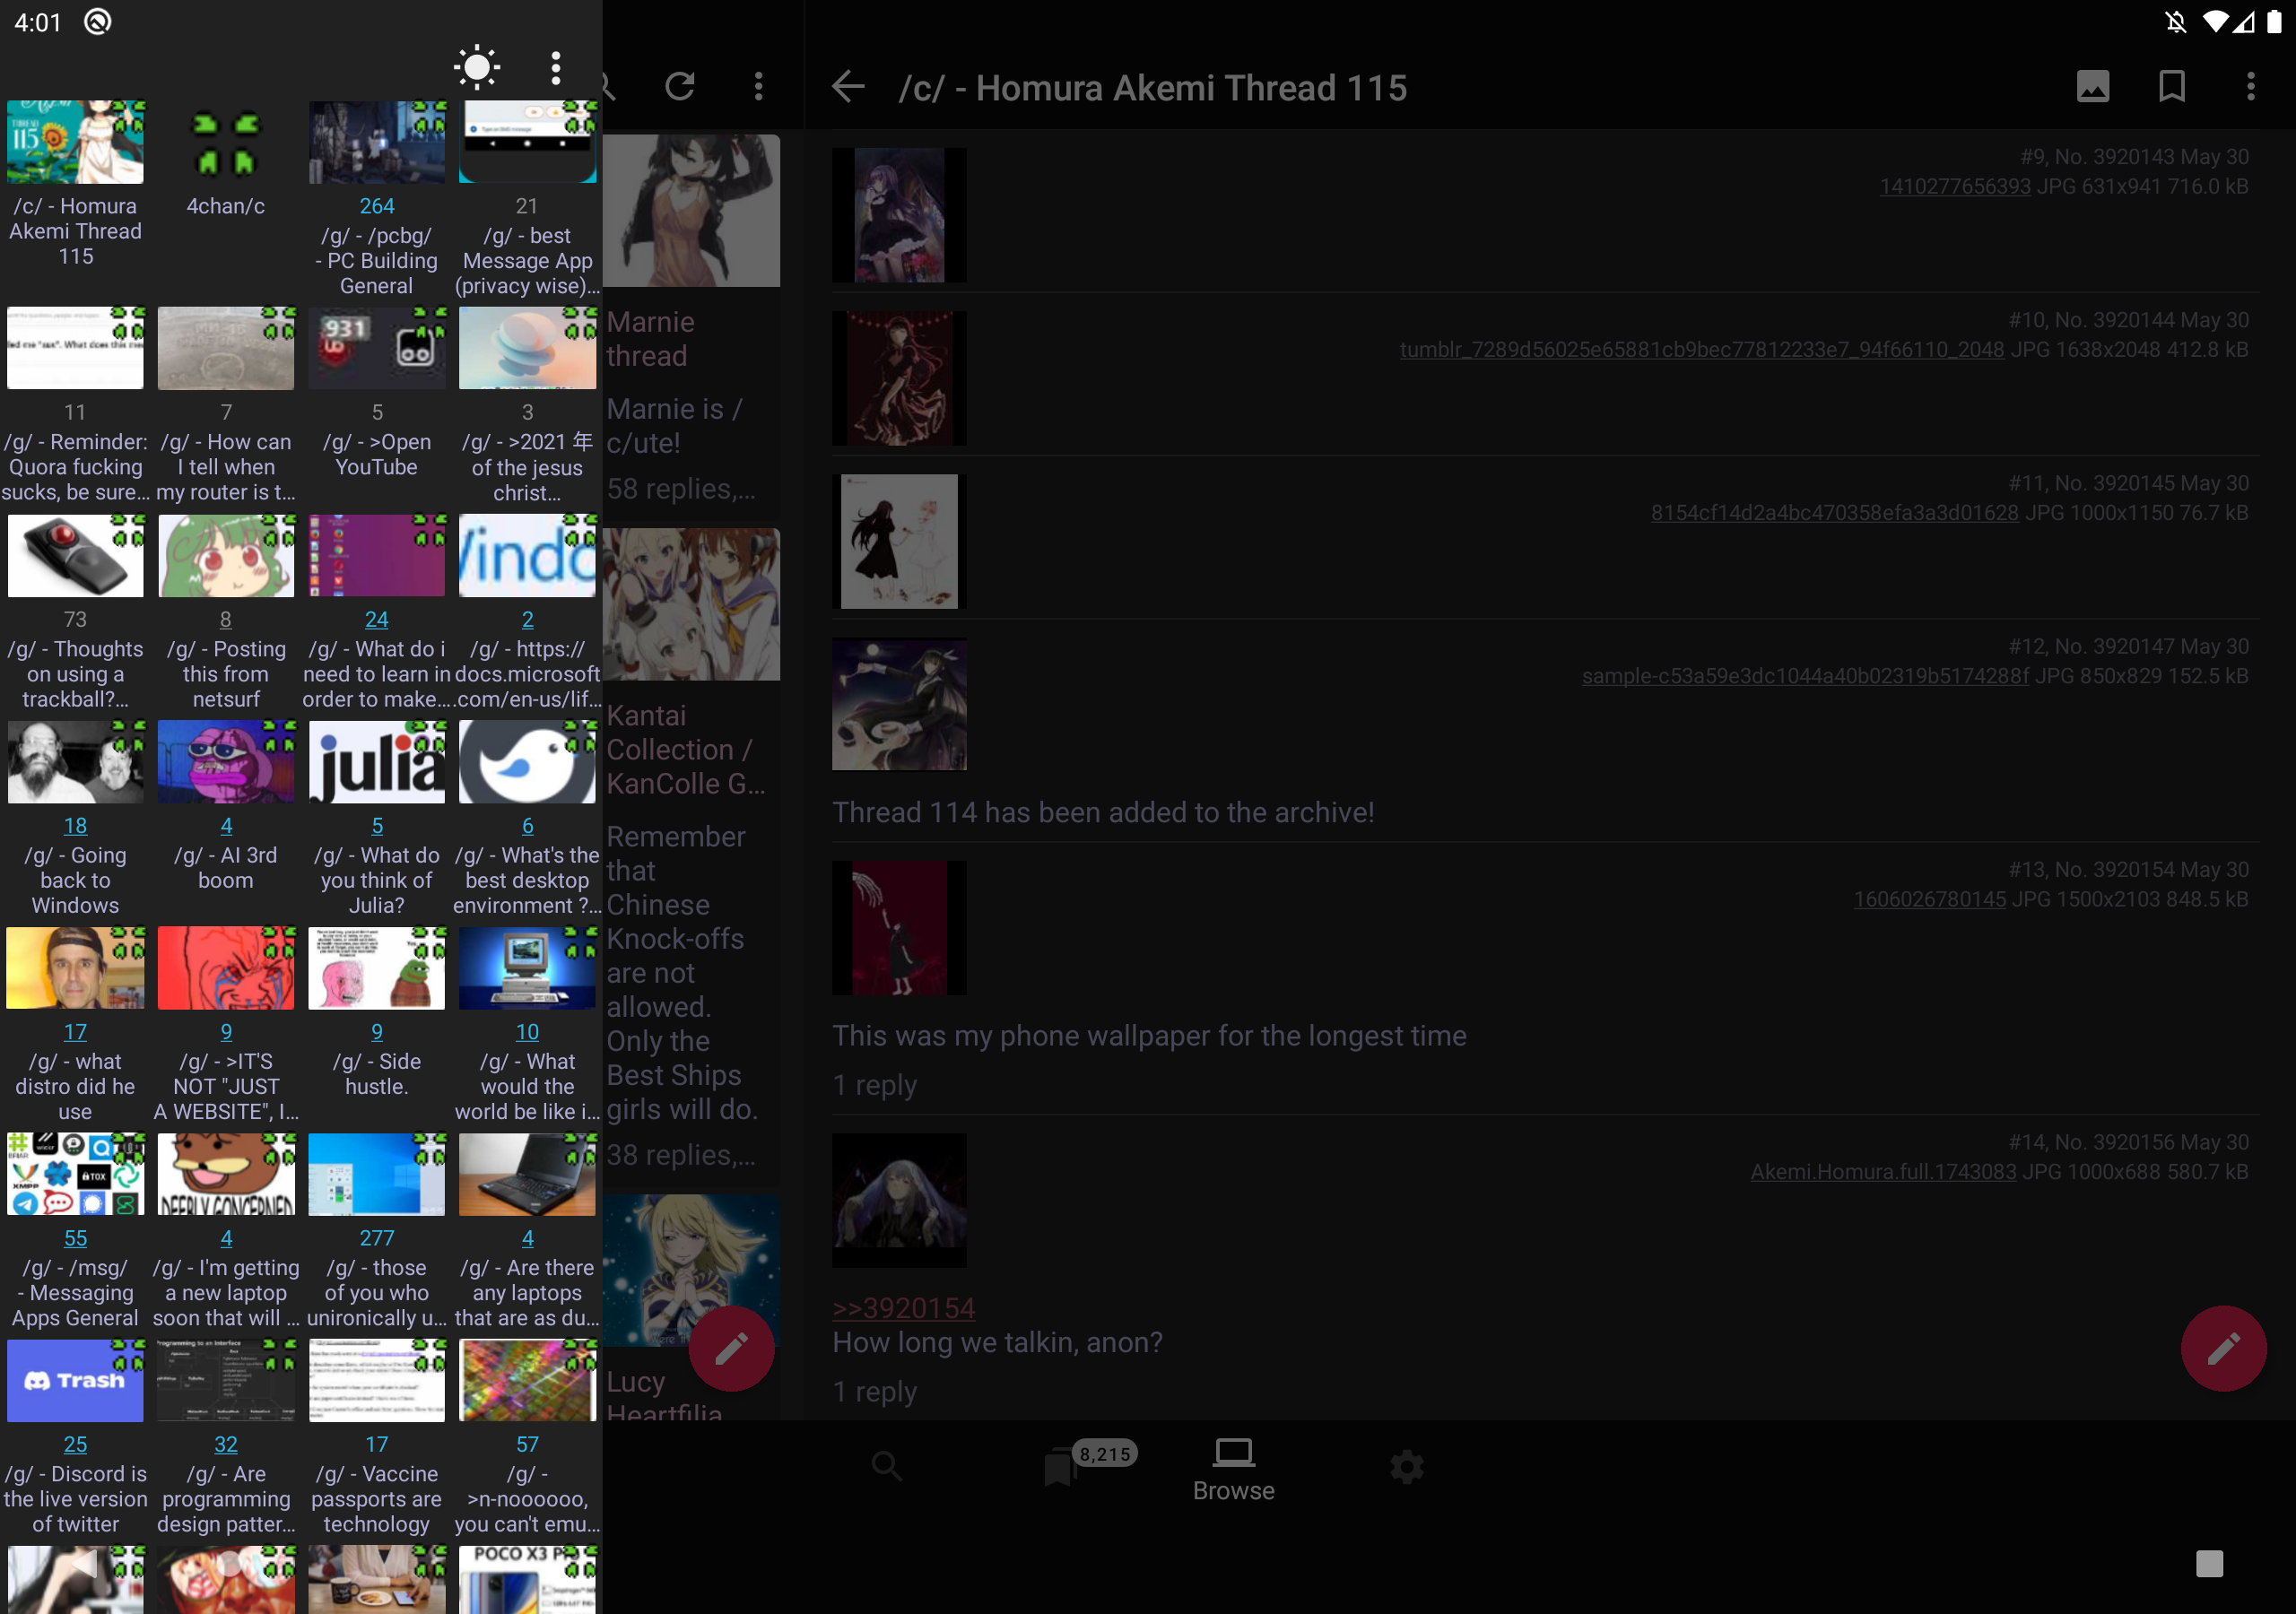This screenshot has height=1614, width=2296.
Task: Show replies under the phone wallpaper post
Action: [x=874, y=1085]
